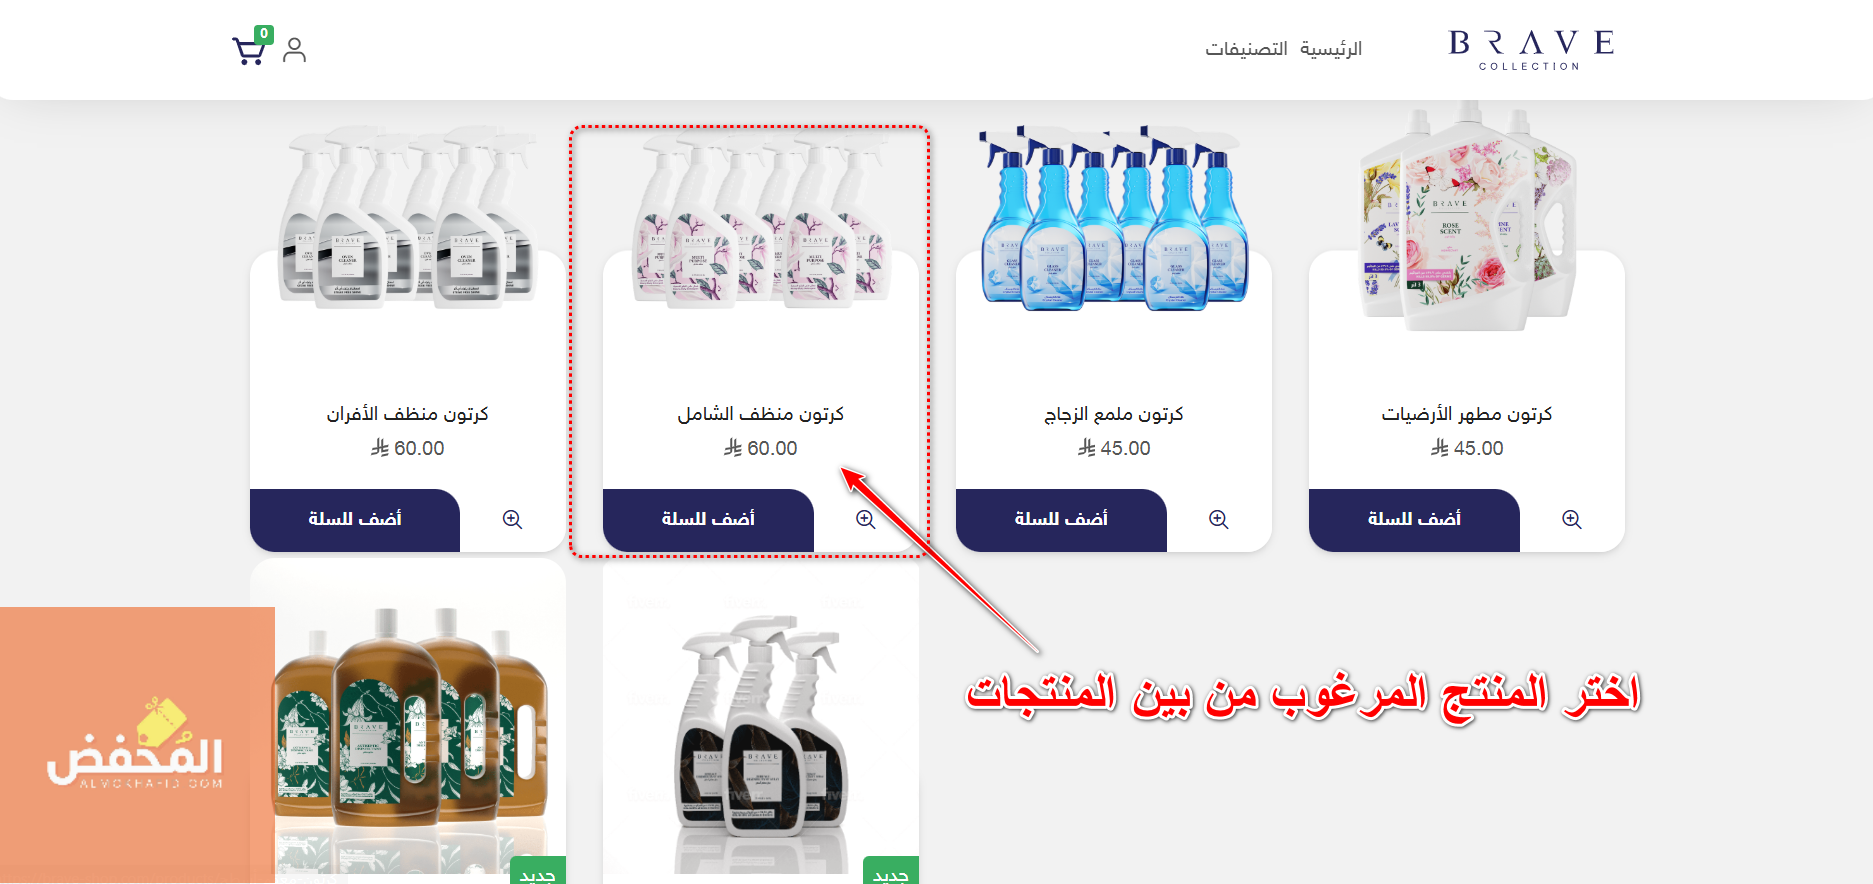The height and width of the screenshot is (884, 1873).
Task: Select the blue glass cleaner bottles image
Action: pos(1114,217)
